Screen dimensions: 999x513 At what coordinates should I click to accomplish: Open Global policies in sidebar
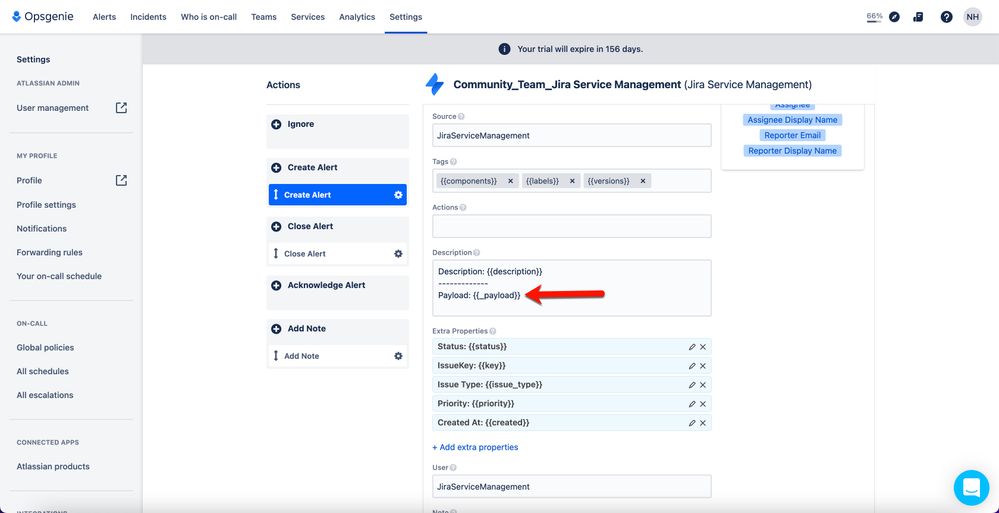click(45, 347)
